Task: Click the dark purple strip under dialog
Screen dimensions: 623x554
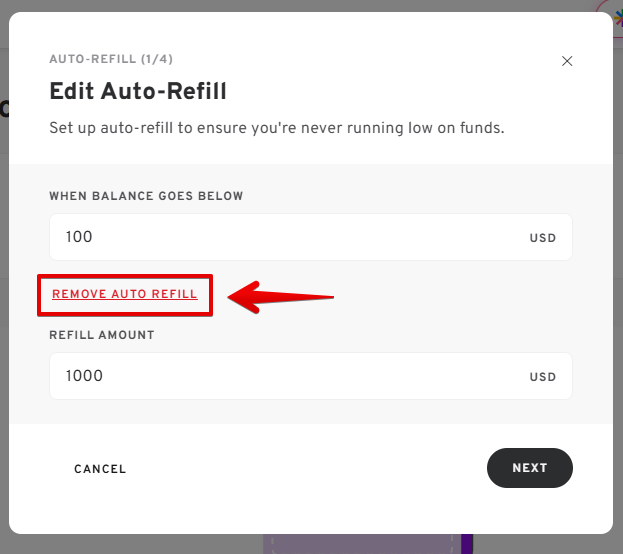Action: (x=468, y=543)
